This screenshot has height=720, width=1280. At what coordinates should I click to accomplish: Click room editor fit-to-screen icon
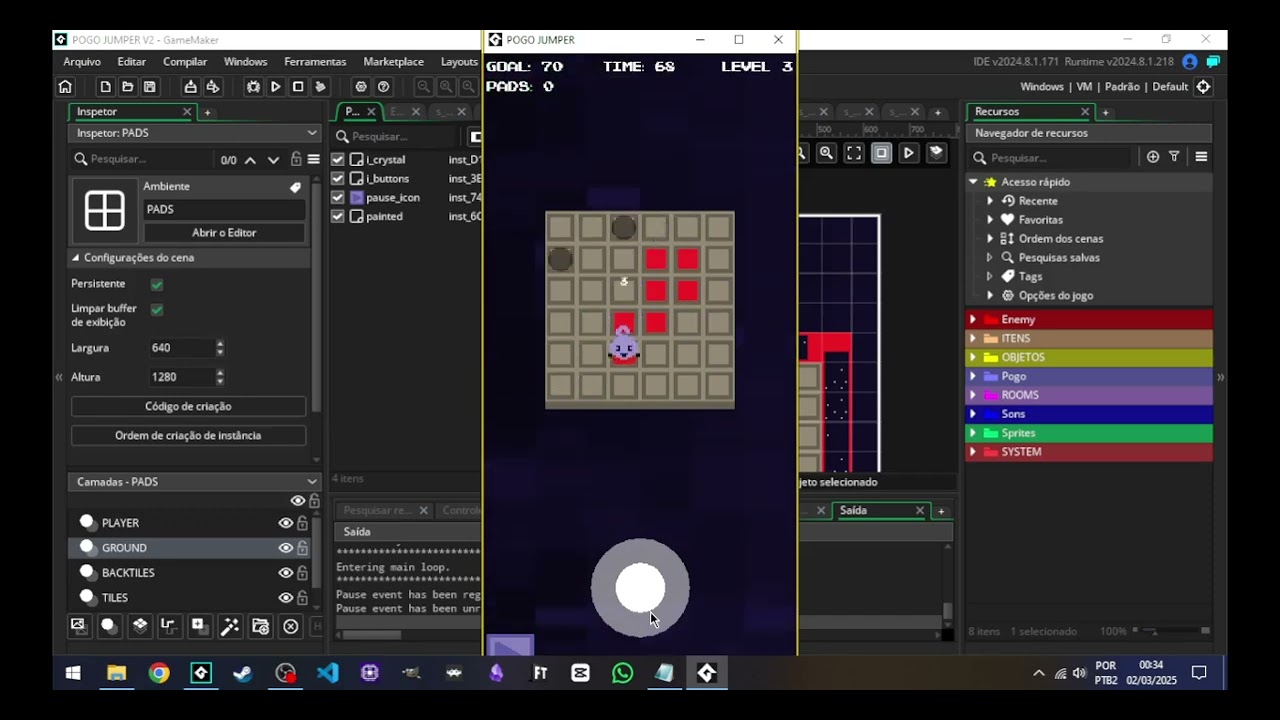[853, 153]
